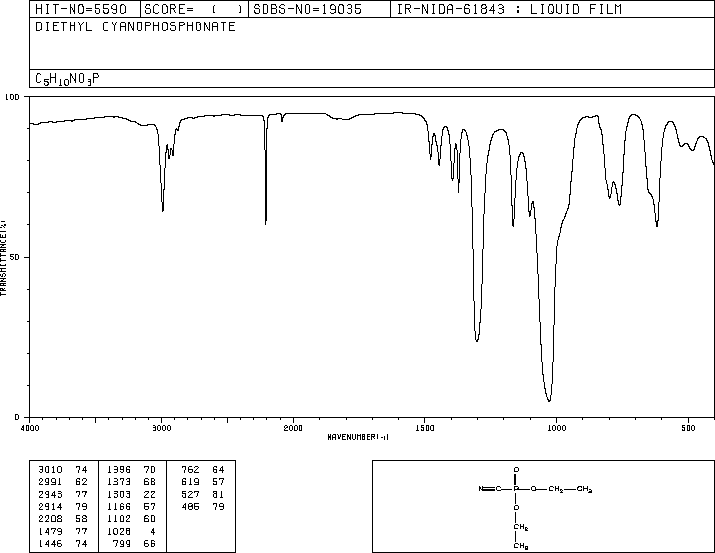Click the 50 transmittance axis label
The height and width of the screenshot is (553, 715).
point(15,257)
